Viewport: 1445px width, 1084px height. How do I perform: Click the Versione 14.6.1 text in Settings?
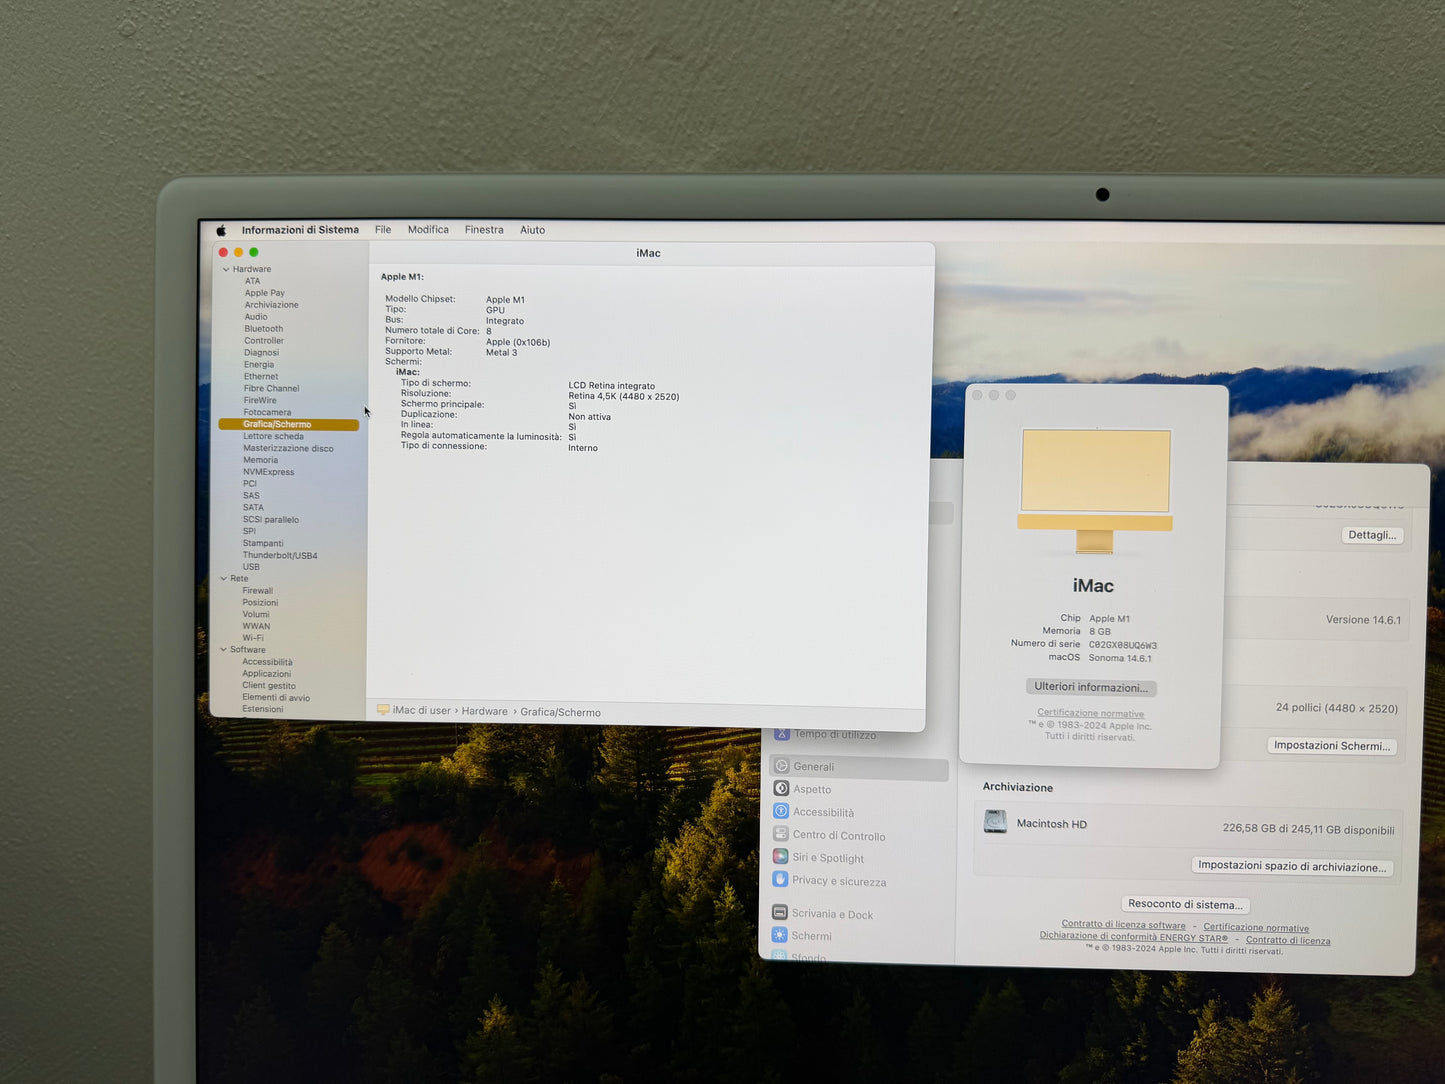tap(1363, 620)
